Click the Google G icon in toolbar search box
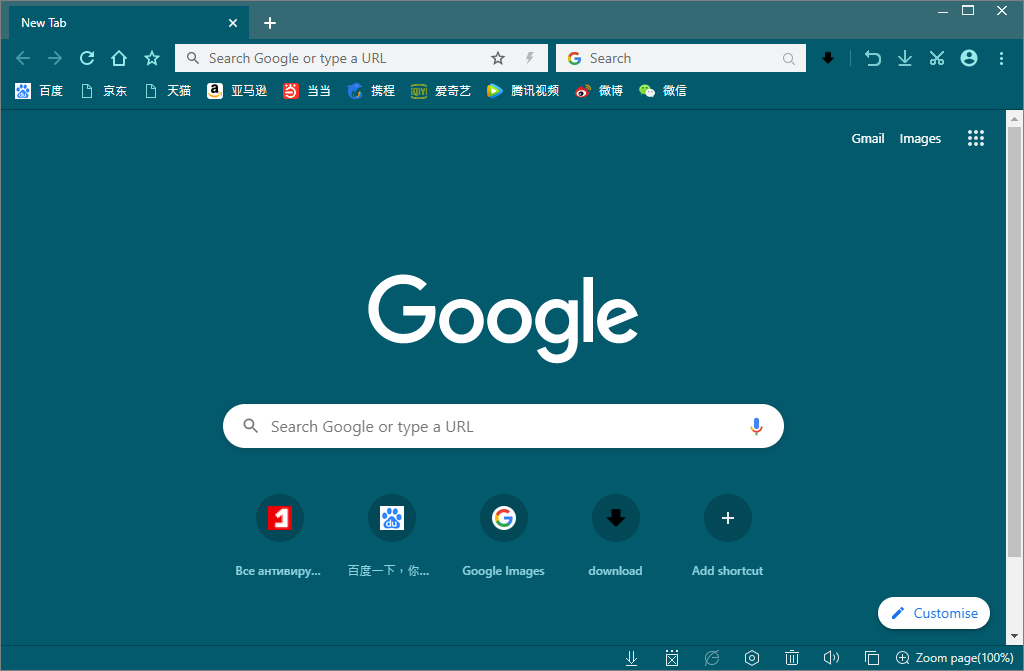This screenshot has height=671, width=1024. [x=575, y=58]
